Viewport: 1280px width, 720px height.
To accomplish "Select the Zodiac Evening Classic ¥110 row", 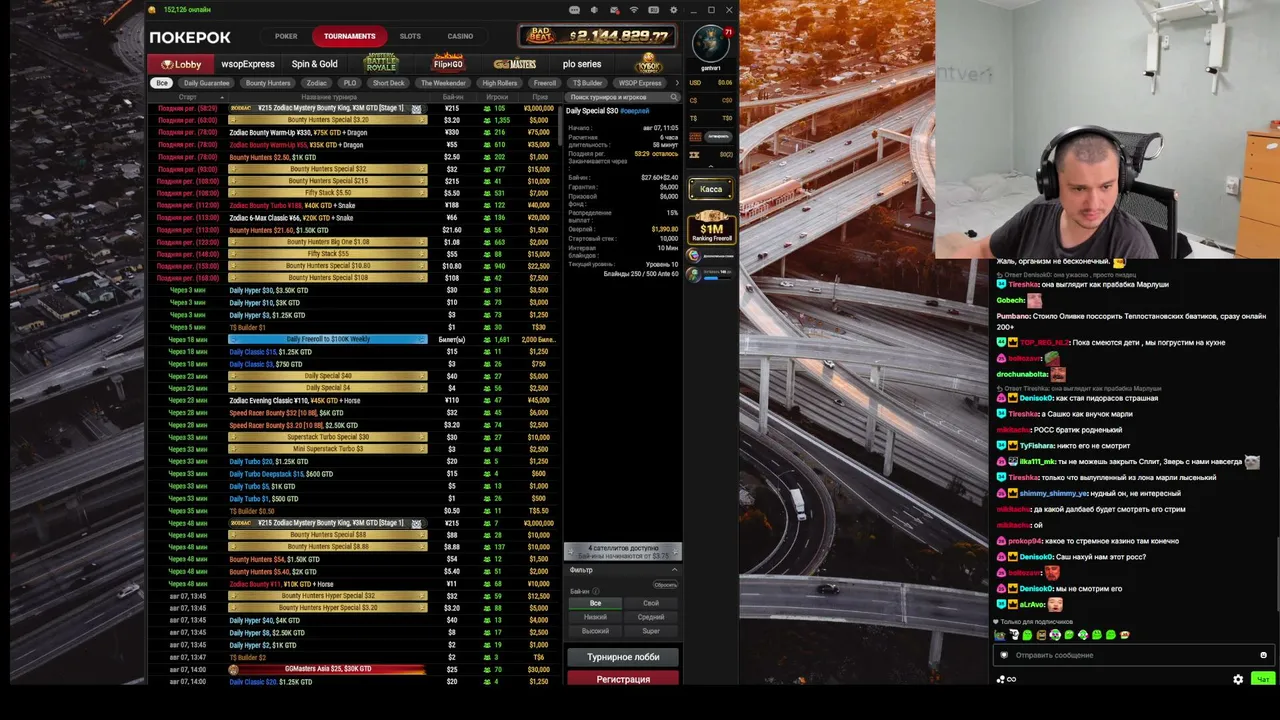I will 353,400.
